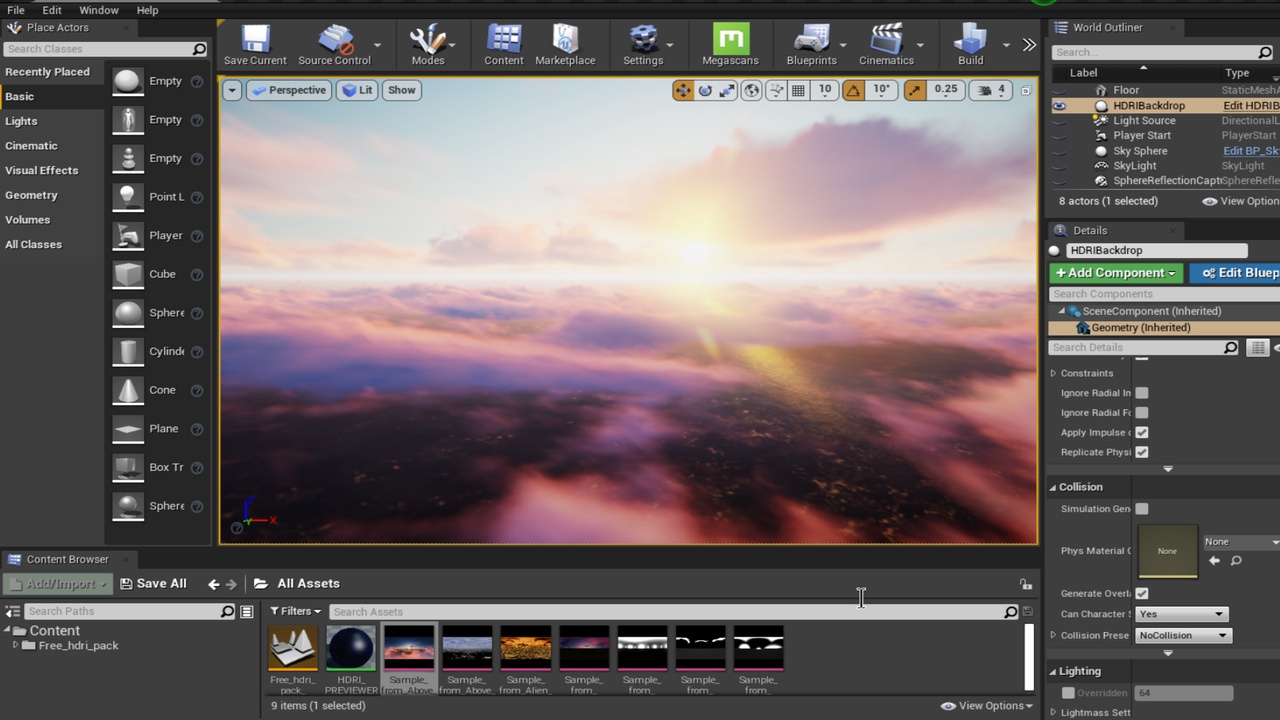Open the Collision Presets NoCollision dropdown
The height and width of the screenshot is (720, 1280).
(1183, 635)
